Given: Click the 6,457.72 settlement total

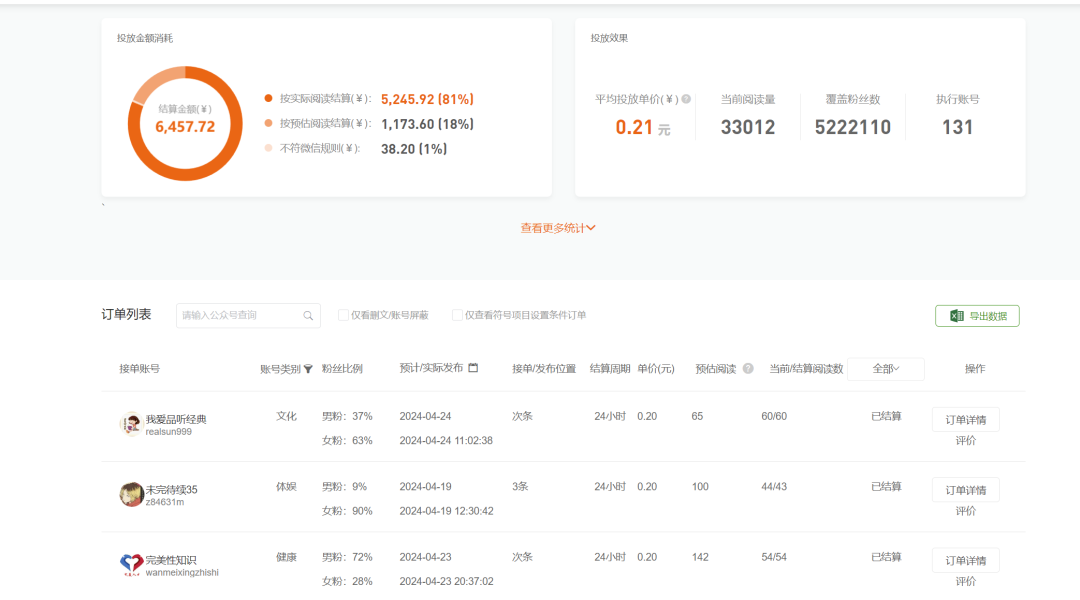Looking at the screenshot, I should pyautogui.click(x=185, y=127).
